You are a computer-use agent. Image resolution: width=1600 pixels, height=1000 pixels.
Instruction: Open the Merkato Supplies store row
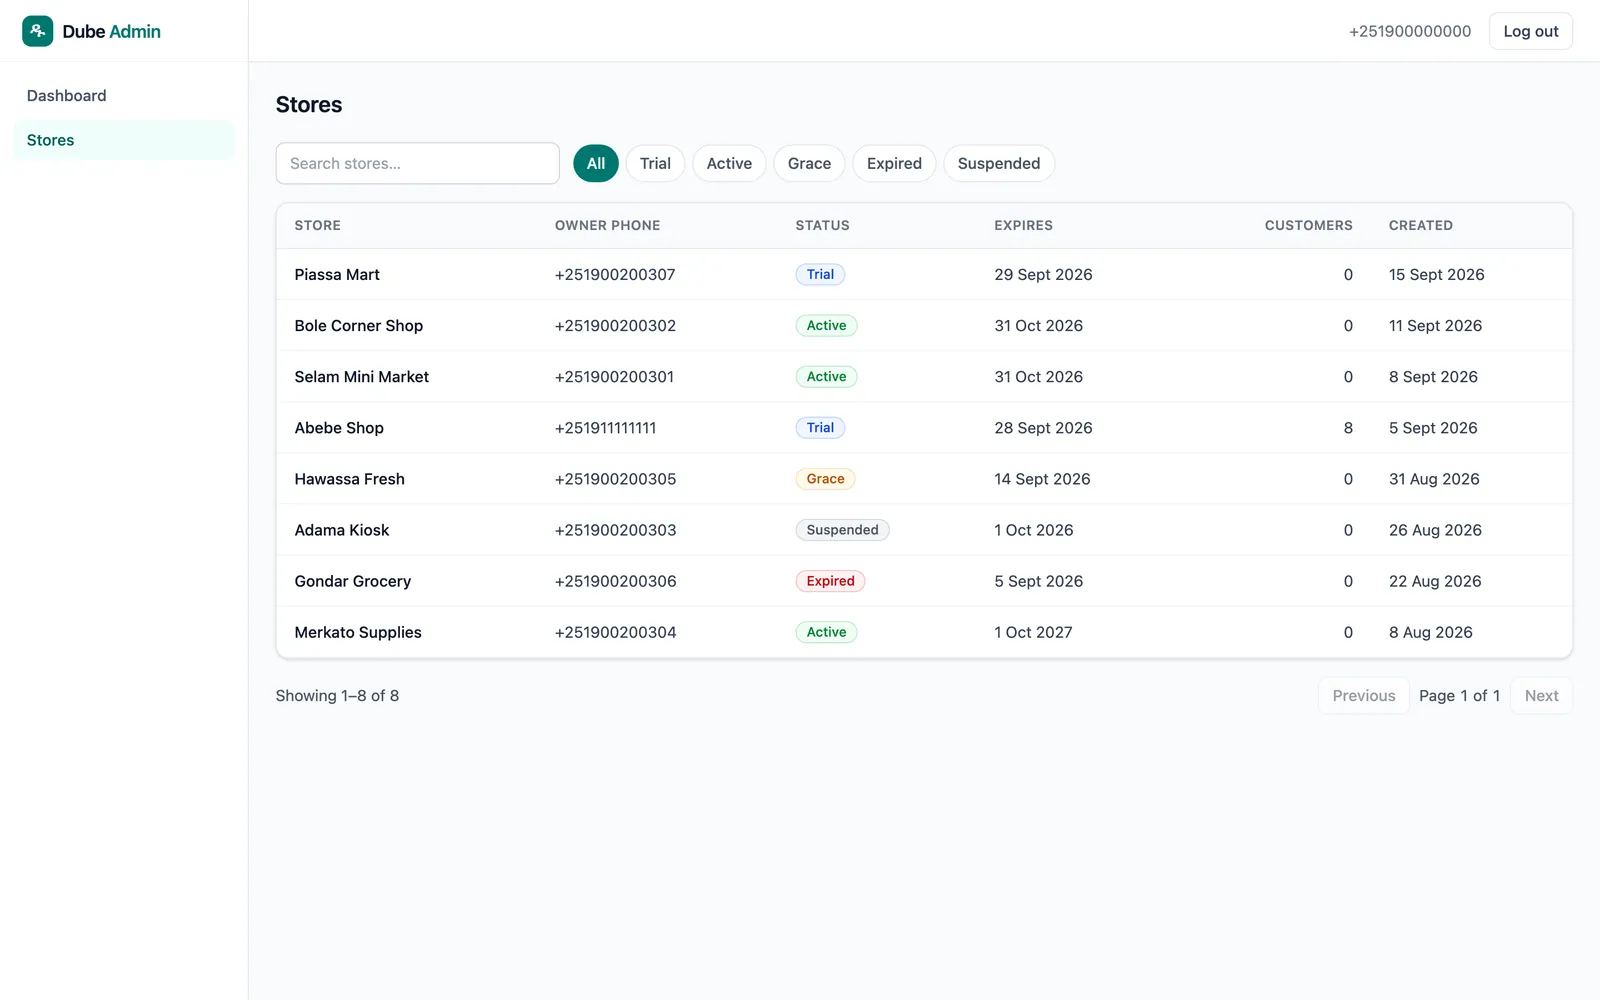924,632
